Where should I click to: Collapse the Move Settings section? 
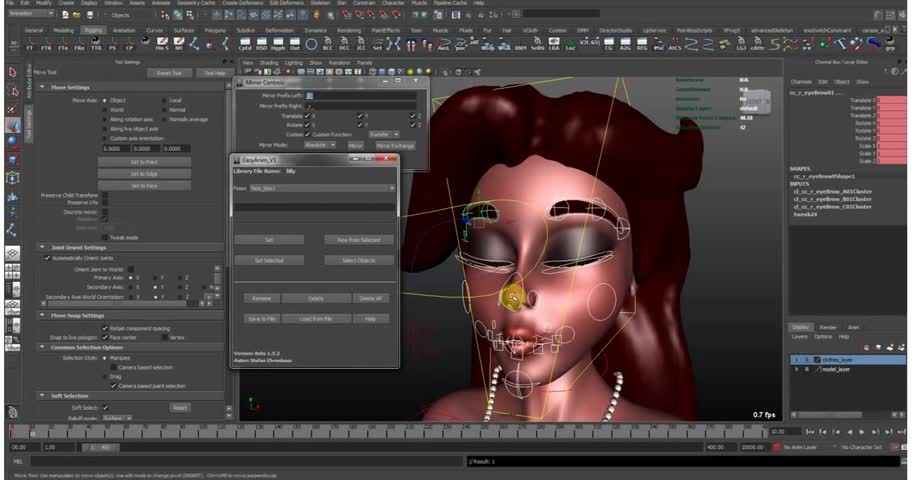pos(43,87)
